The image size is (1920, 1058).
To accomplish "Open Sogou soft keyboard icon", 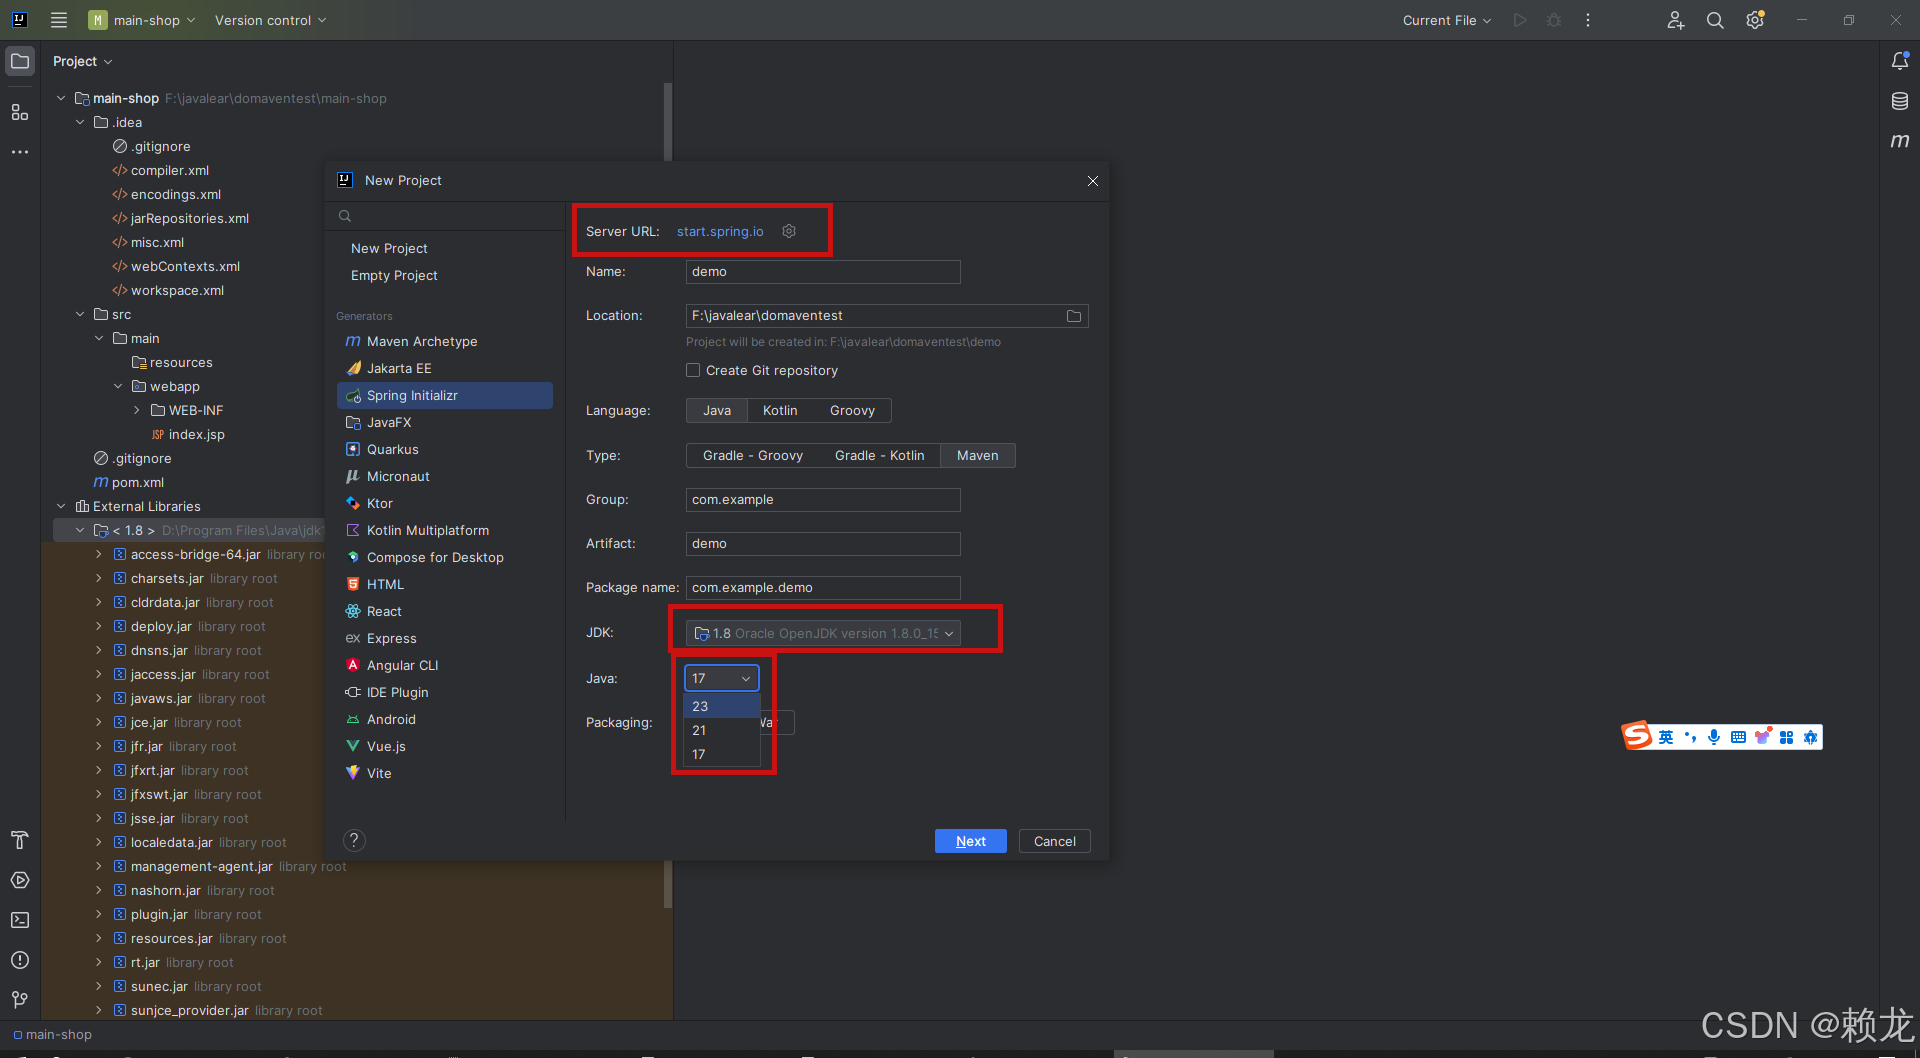I will click(1738, 737).
